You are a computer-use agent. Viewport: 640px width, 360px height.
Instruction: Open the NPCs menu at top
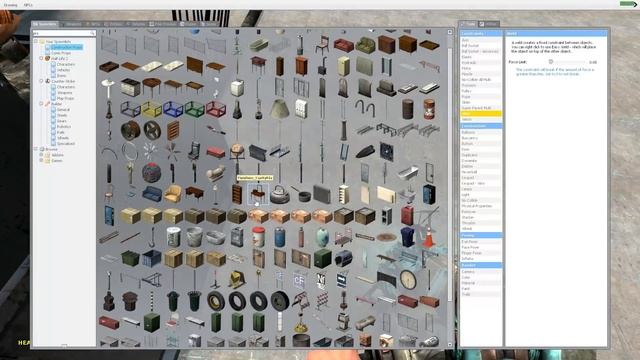(28, 5)
